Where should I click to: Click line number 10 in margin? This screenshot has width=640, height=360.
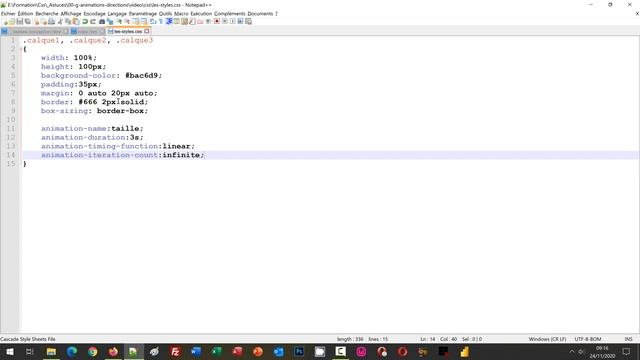[x=11, y=120]
